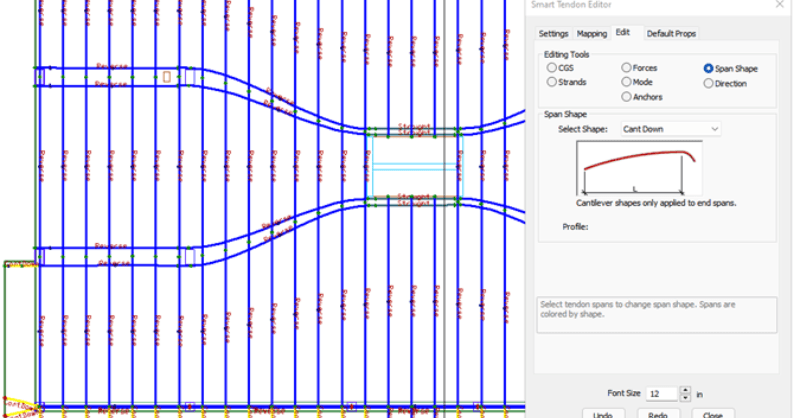Viewport: 800px width, 418px height.
Task: Select the Mode radio option
Action: point(626,82)
